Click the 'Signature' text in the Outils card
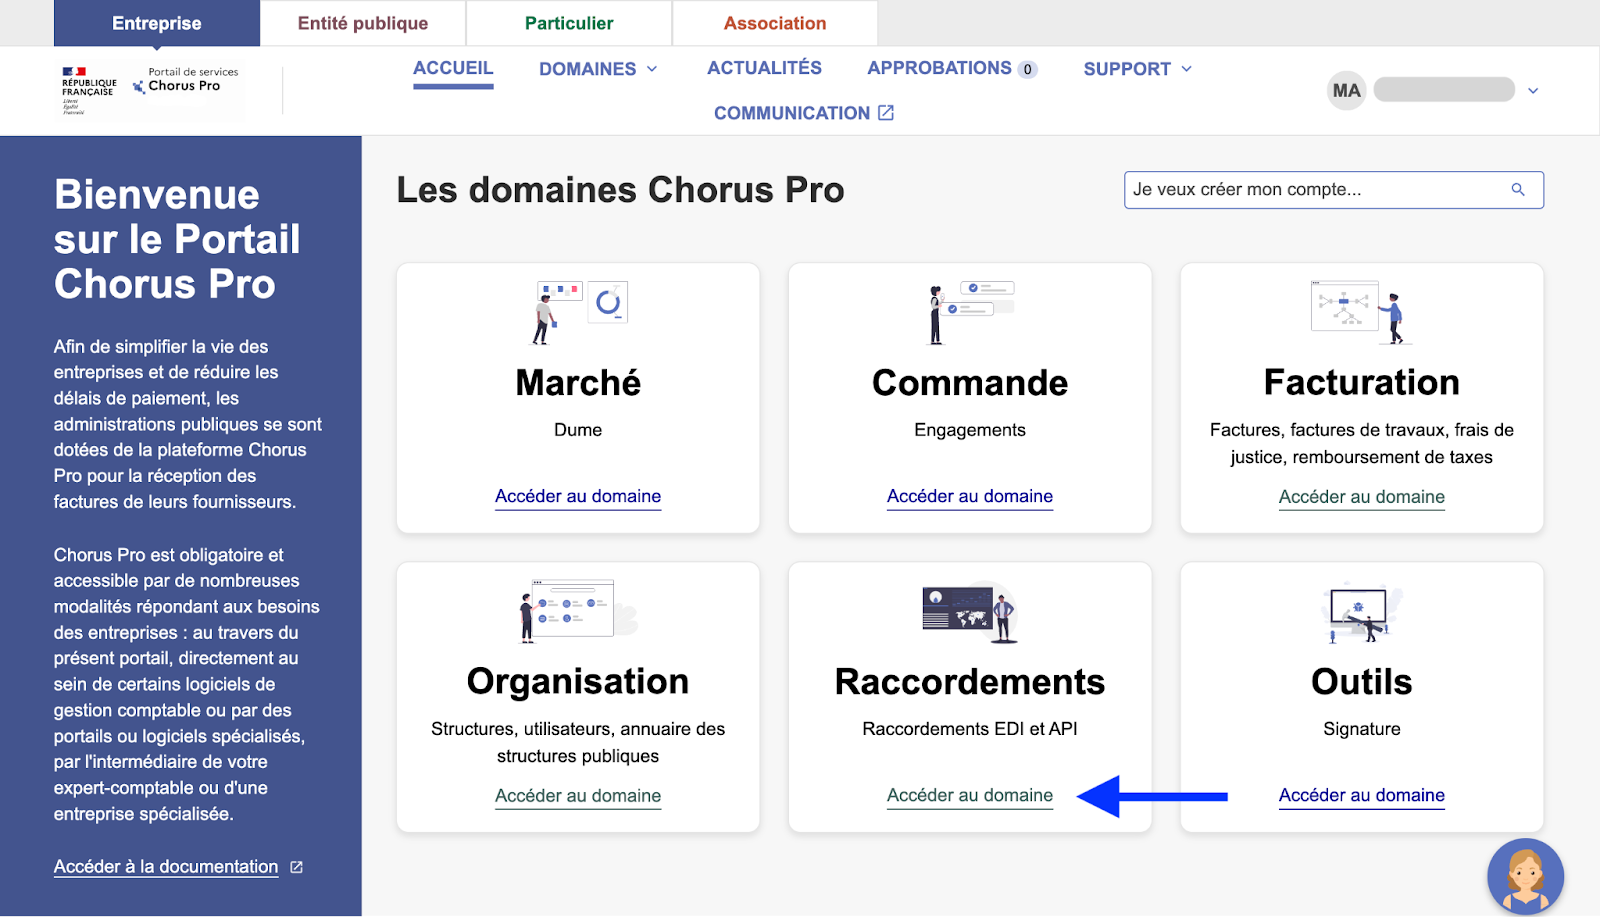The image size is (1600, 917). coord(1362,729)
